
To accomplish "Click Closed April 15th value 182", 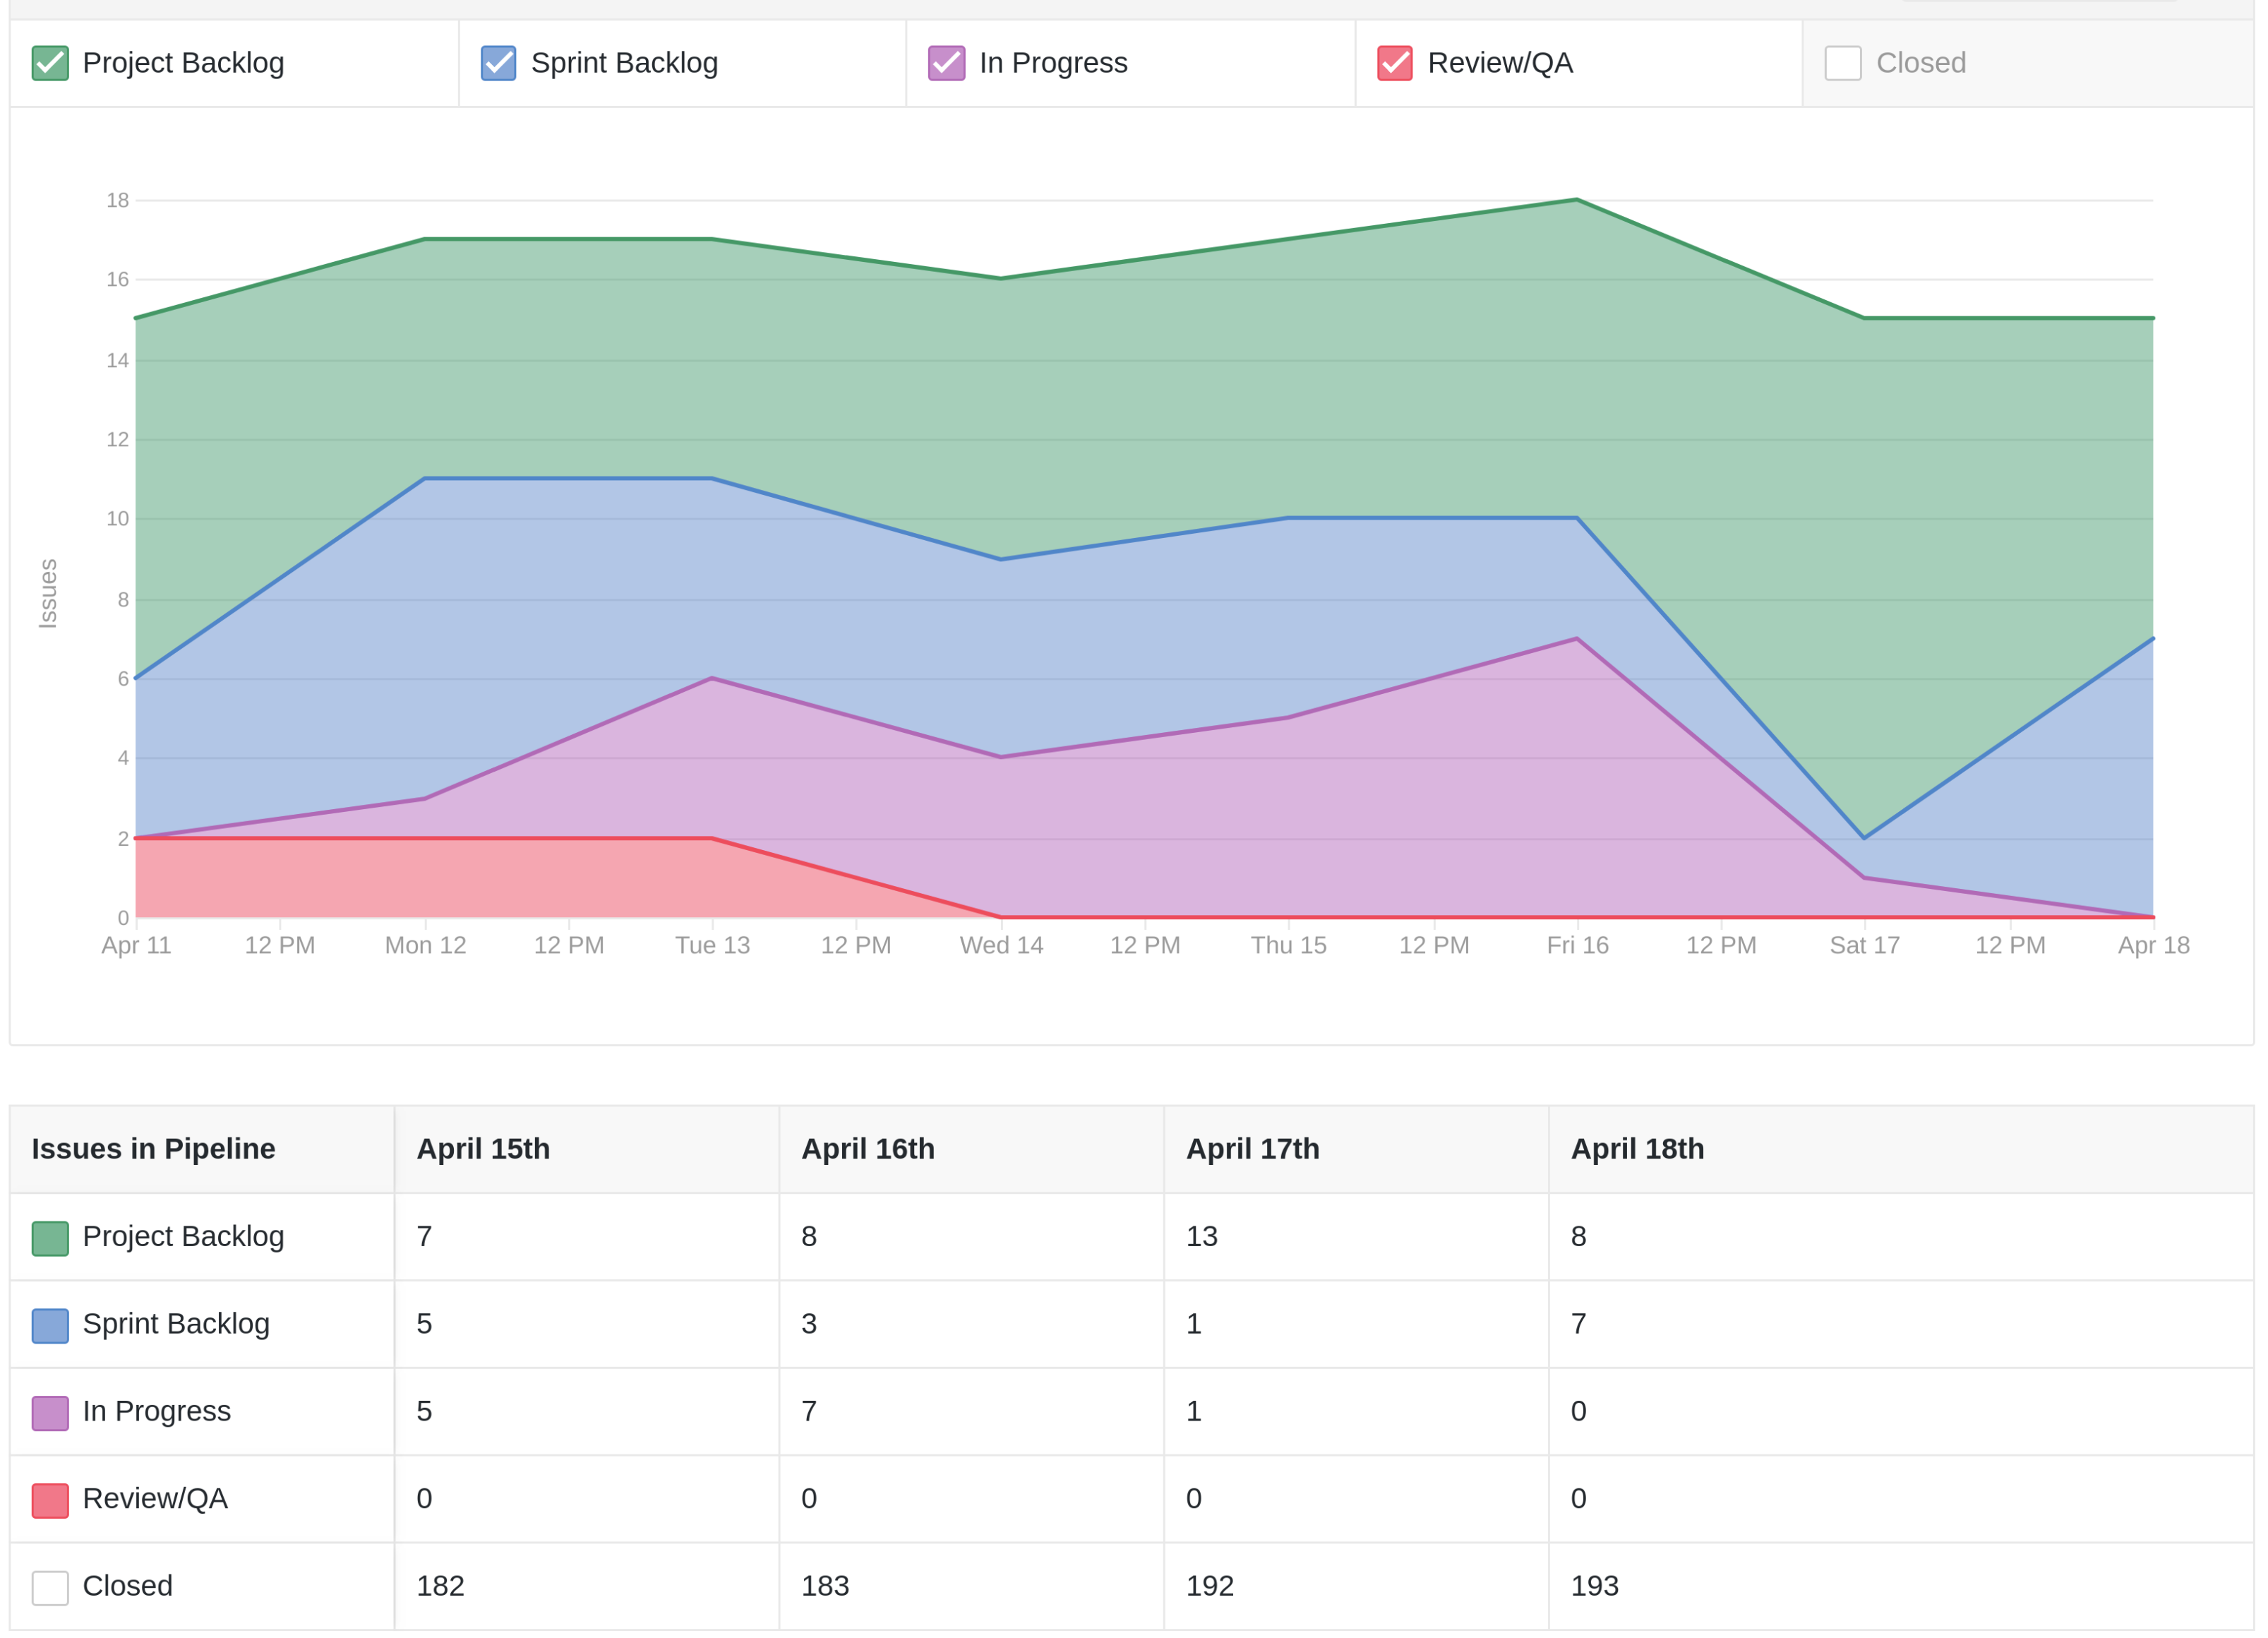I will (441, 1585).
